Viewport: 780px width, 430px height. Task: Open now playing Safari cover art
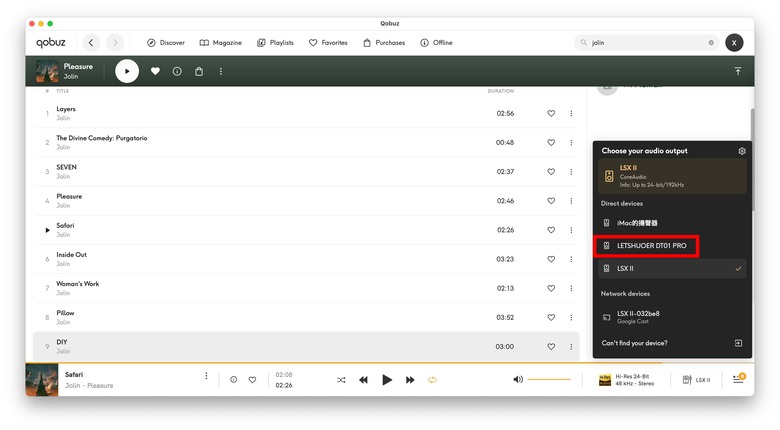tap(42, 380)
